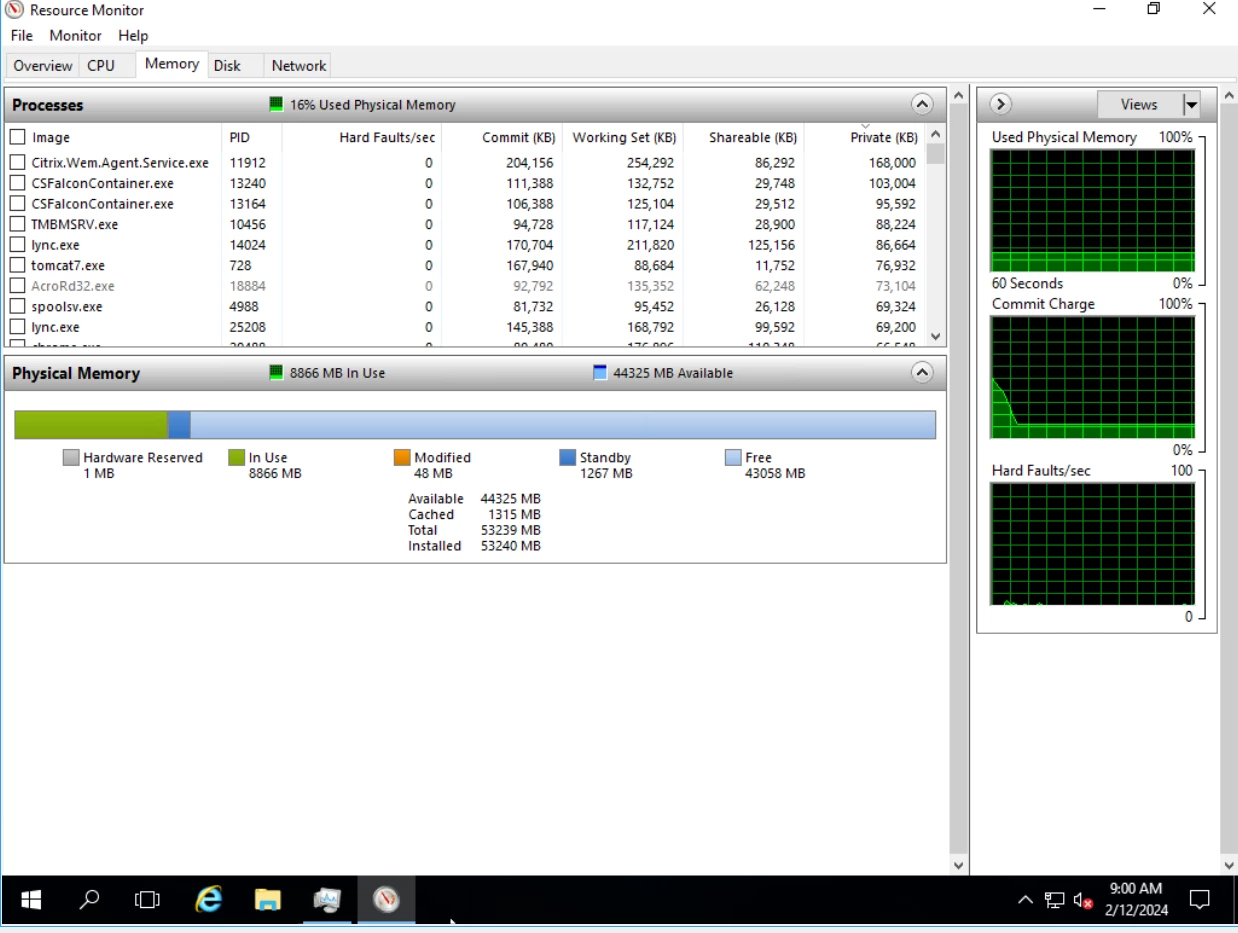Image resolution: width=1238 pixels, height=933 pixels.
Task: Check lync.exe PID 25208 checkbox
Action: [x=17, y=327]
